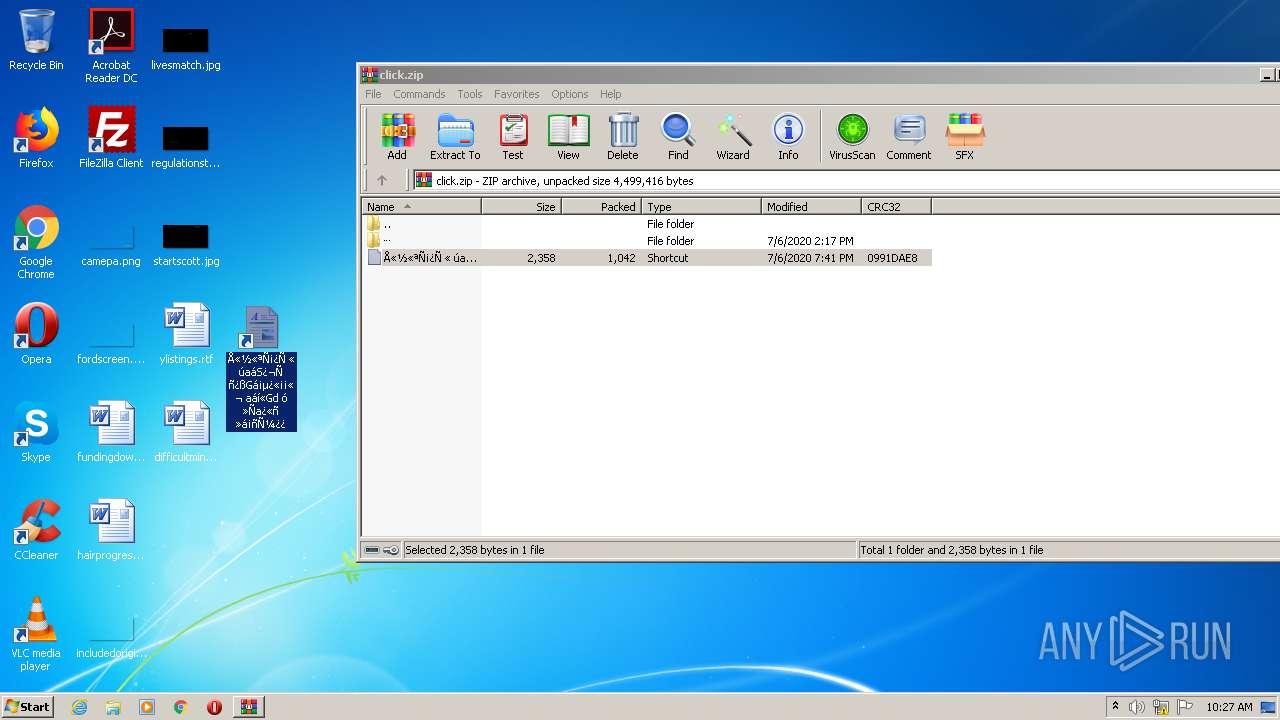This screenshot has width=1280, height=720.
Task: Click the Add toolbar icon in WinRAR
Action: (x=397, y=137)
